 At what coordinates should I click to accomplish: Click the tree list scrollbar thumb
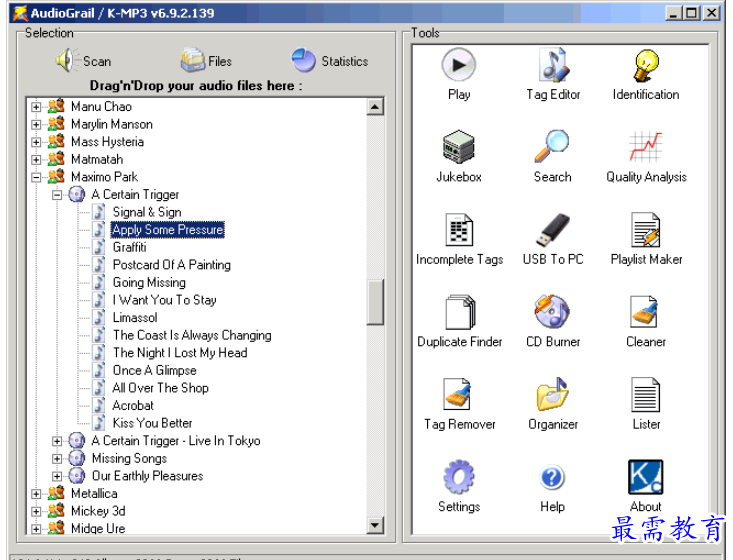375,302
